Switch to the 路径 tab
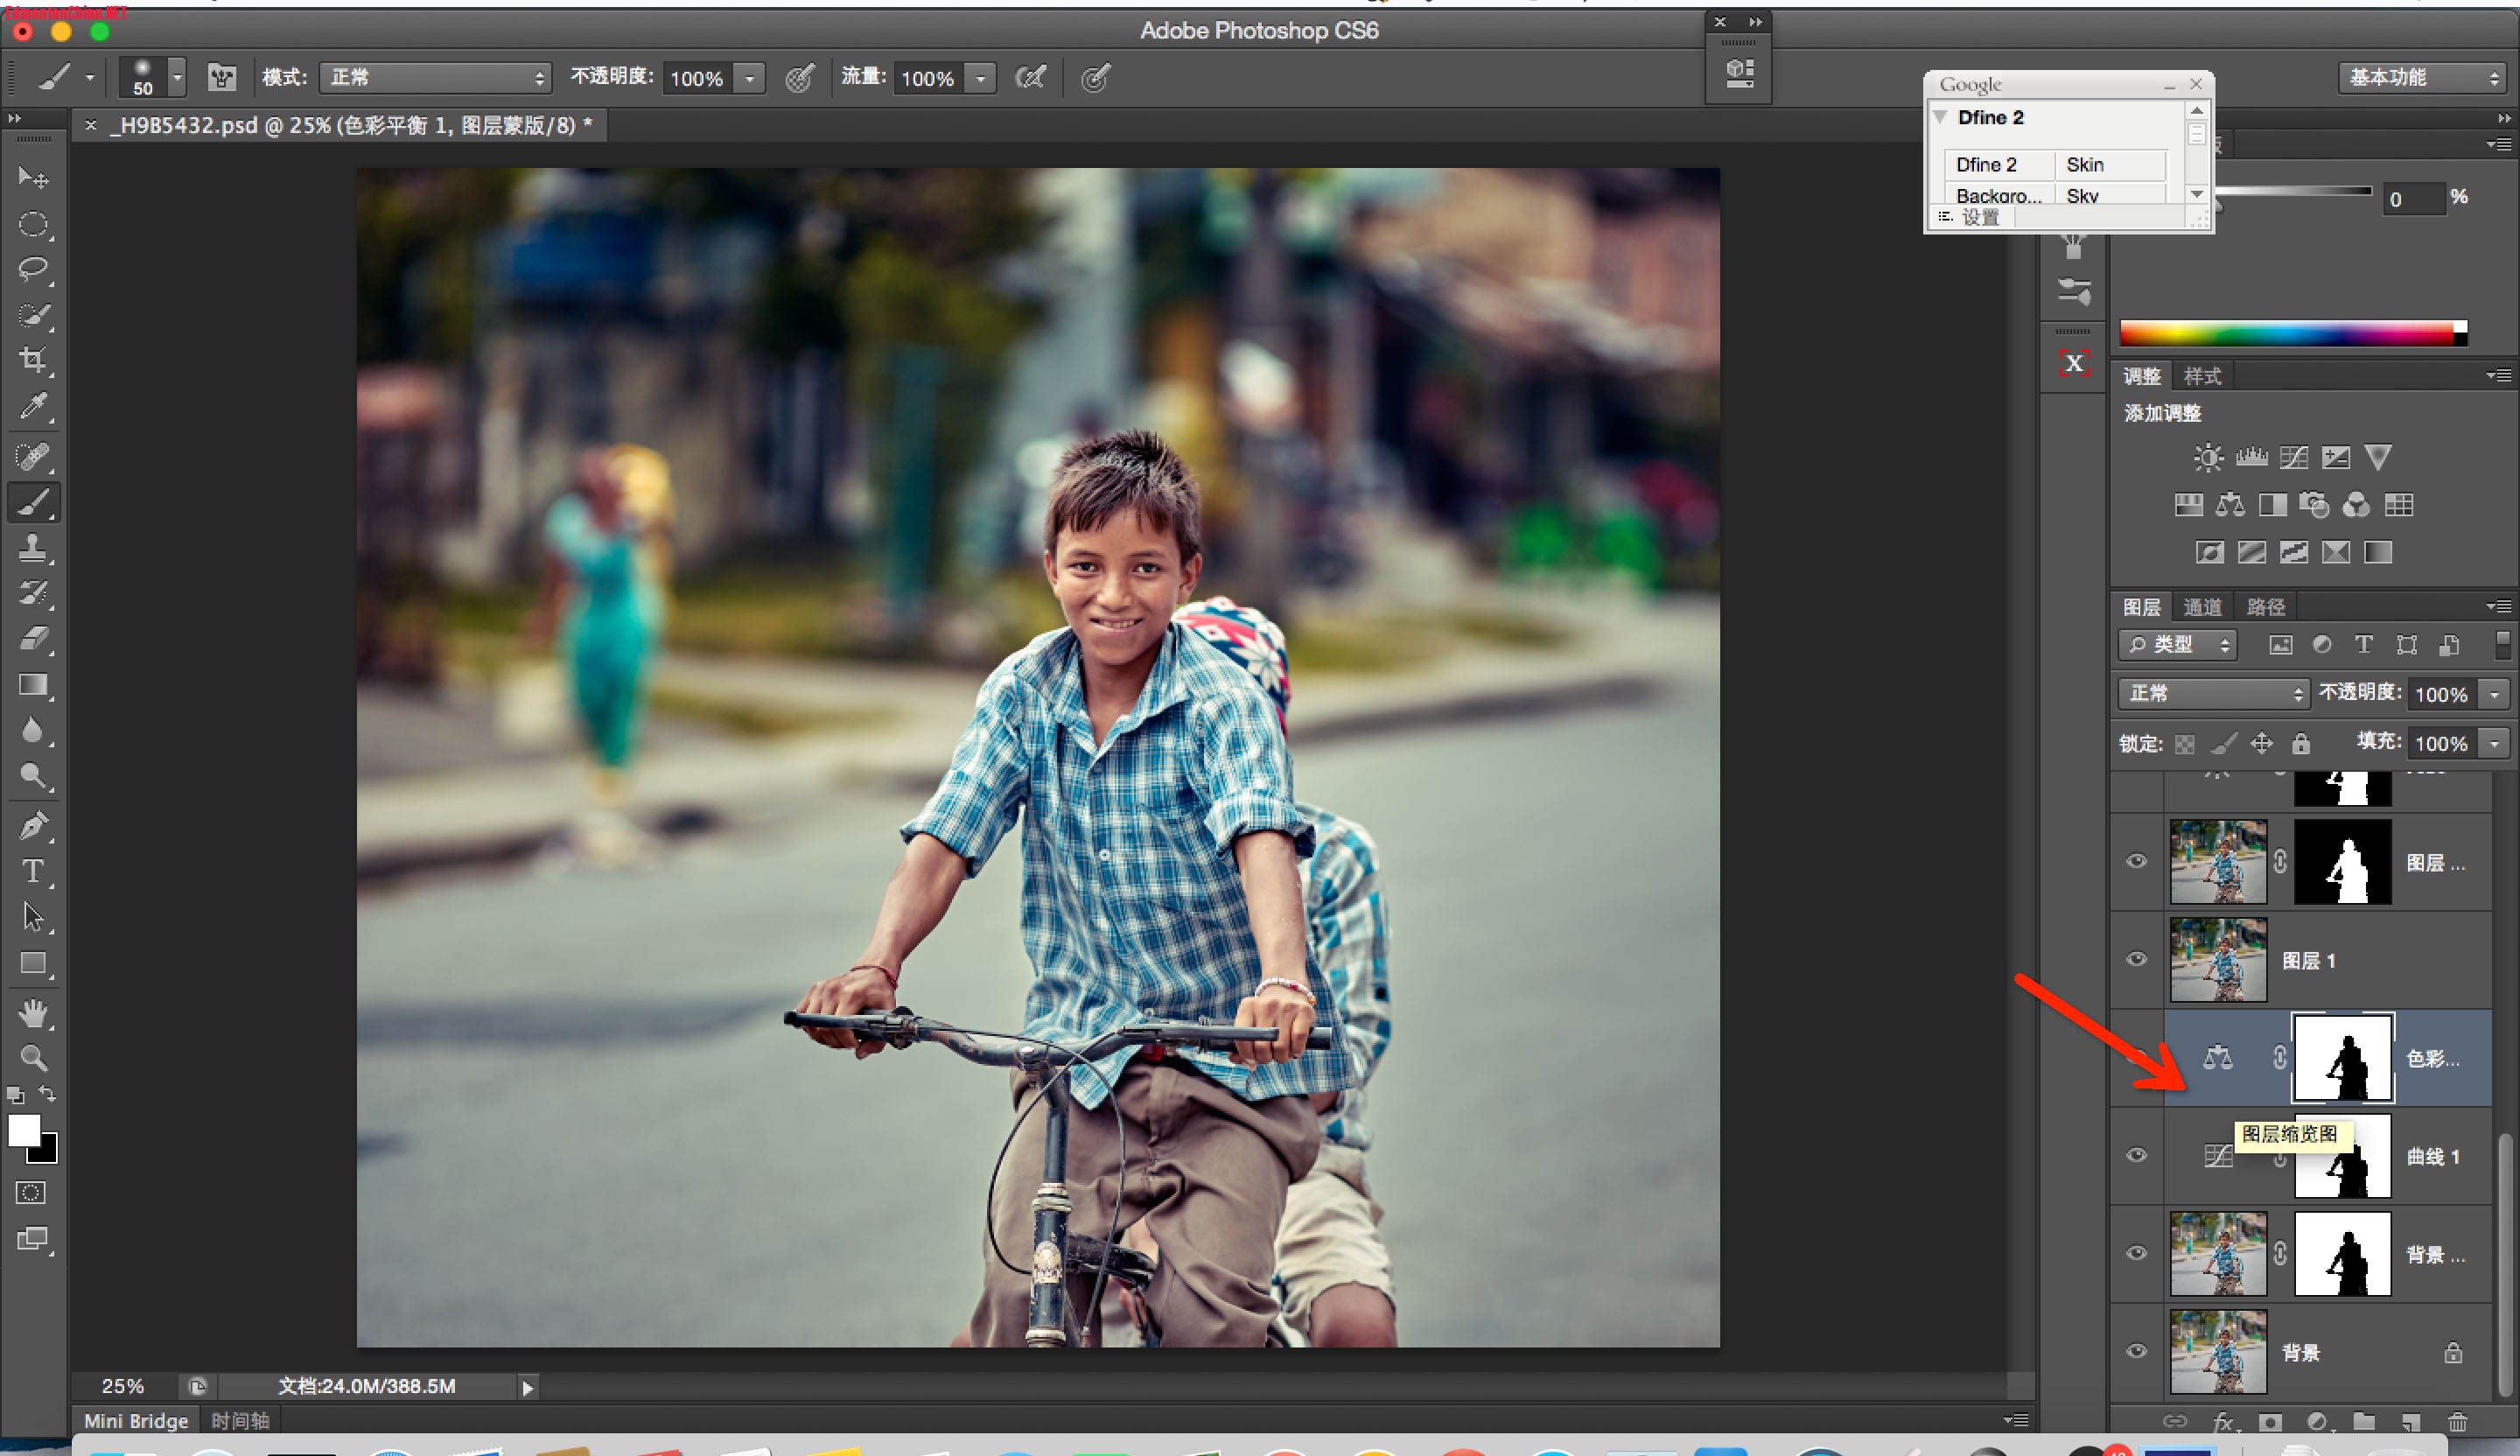 point(2266,607)
